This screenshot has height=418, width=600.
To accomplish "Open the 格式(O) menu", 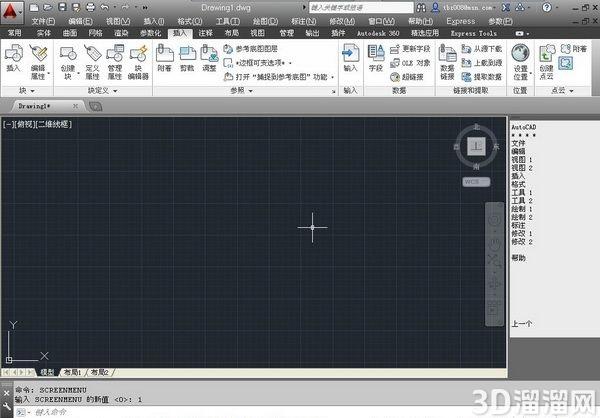I will pos(190,21).
